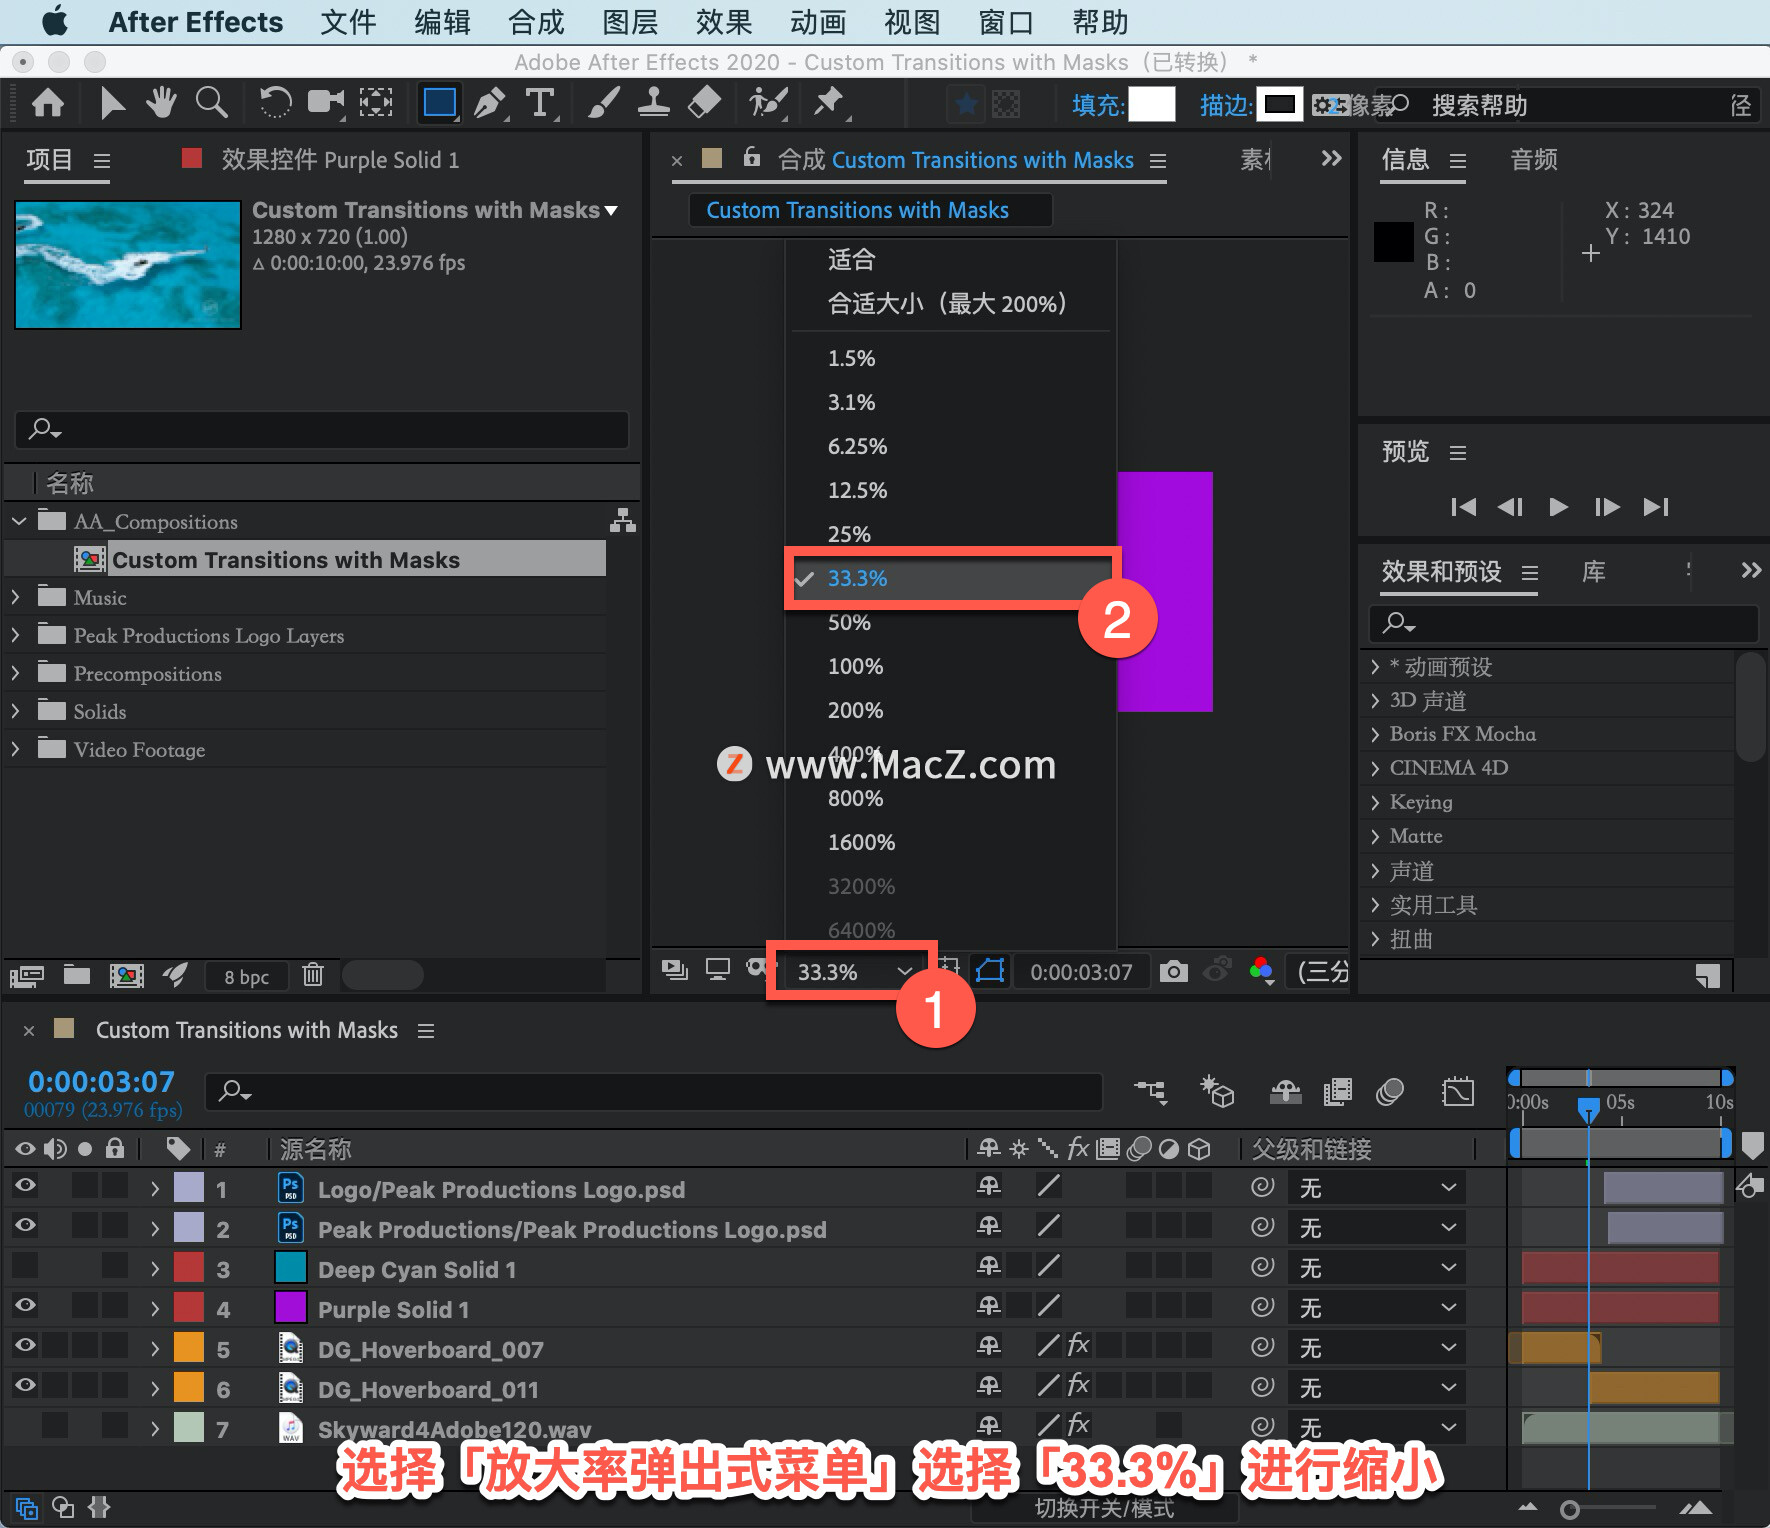Select the Roto Brush tool

(x=769, y=102)
